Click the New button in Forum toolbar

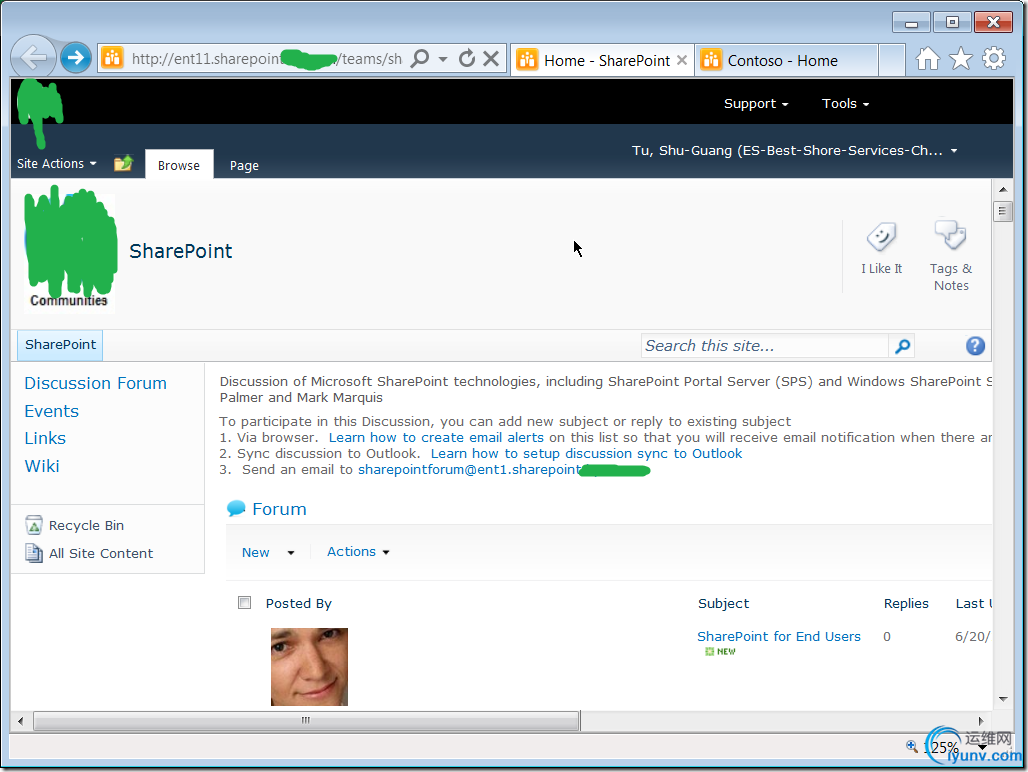point(256,552)
